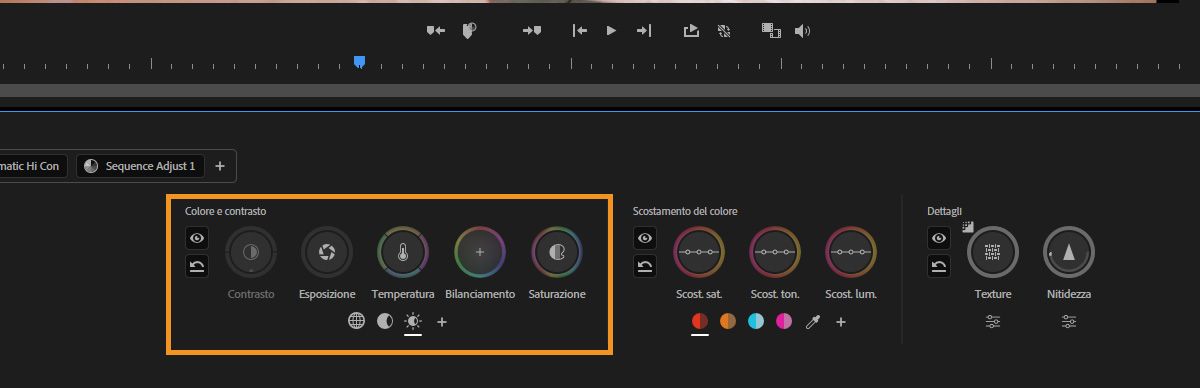The image size is (1200, 388).
Task: Toggle visibility of Colore e contrasto section
Action: point(197,238)
